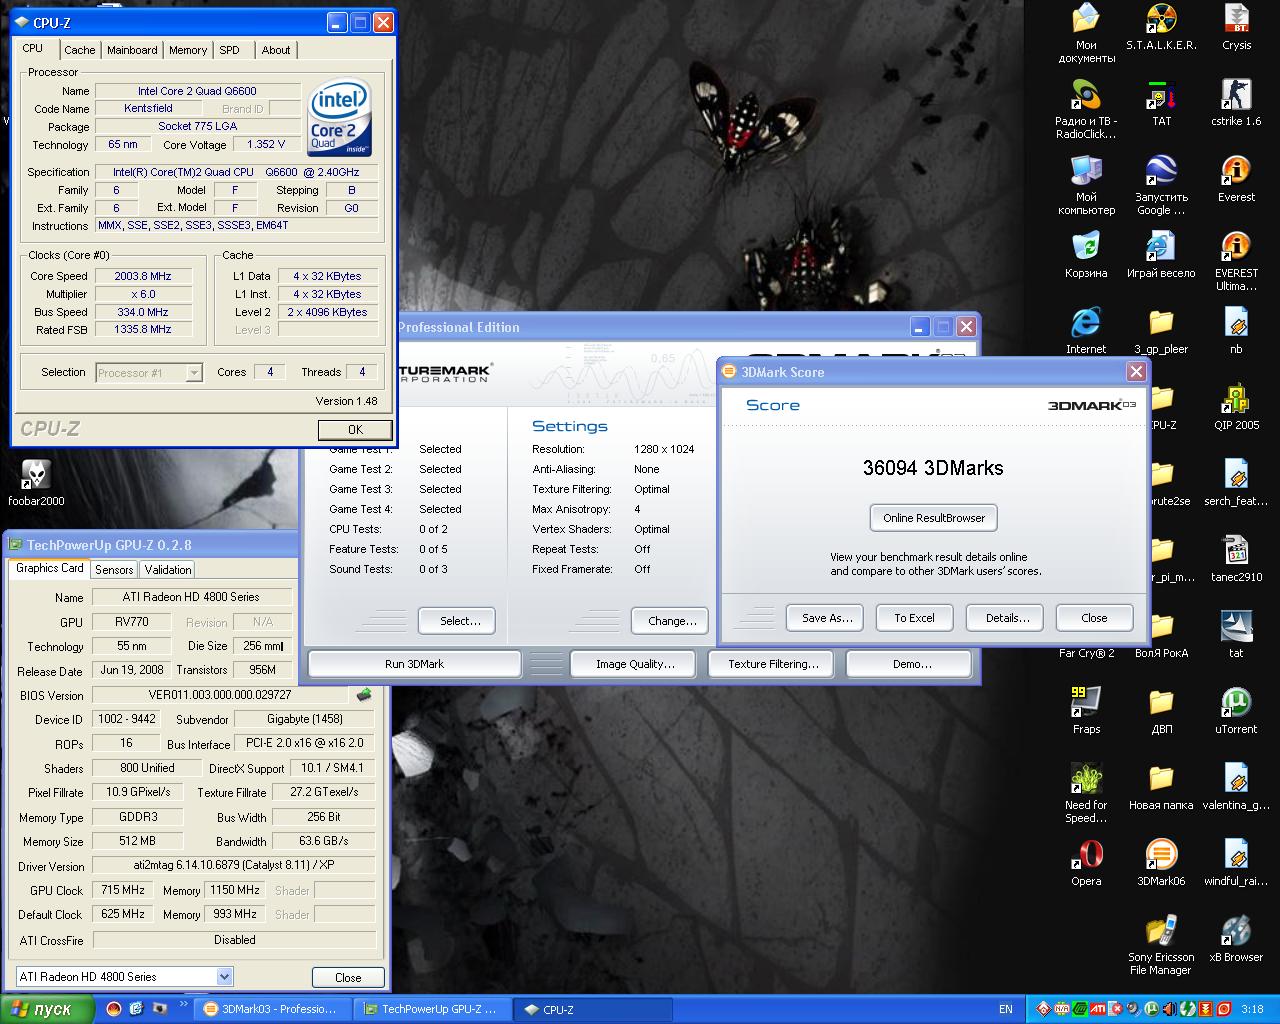The width and height of the screenshot is (1280, 1024).
Task: Click the 36094 3DMarks score text
Action: pos(933,468)
